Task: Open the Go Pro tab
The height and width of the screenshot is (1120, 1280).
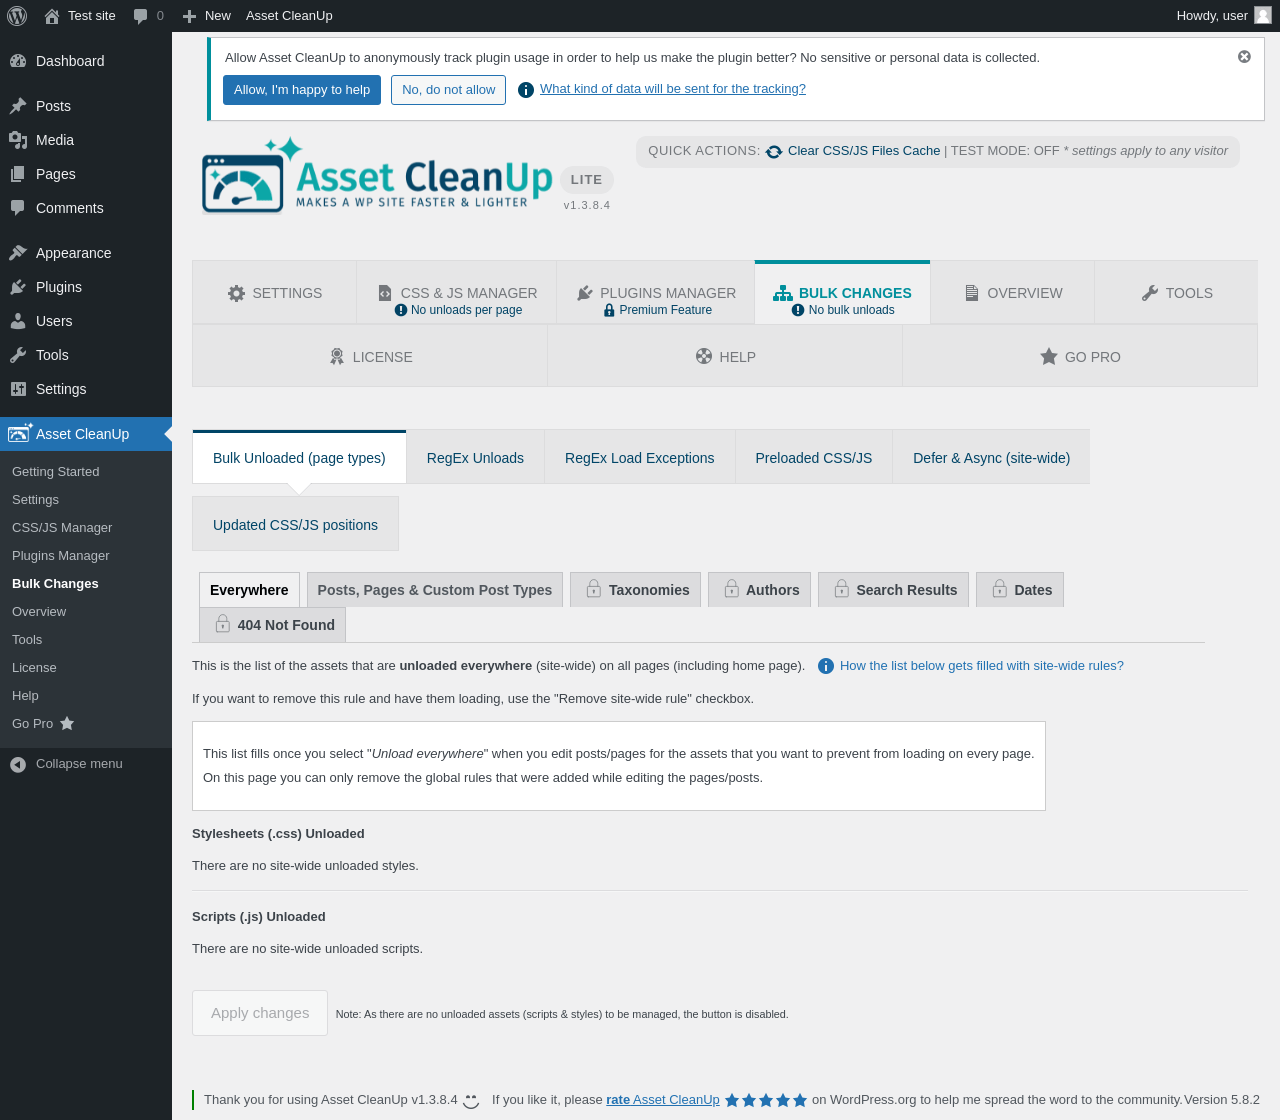Action: [x=1080, y=357]
